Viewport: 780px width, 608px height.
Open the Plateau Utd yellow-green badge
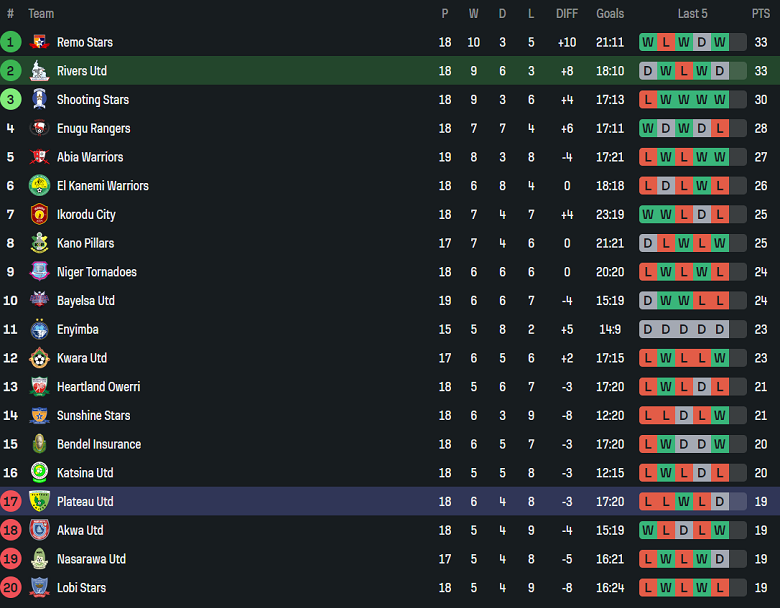[39, 502]
